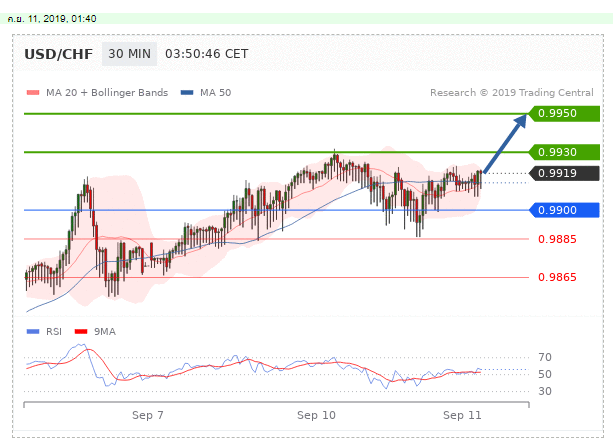Click the RSI legend label
This screenshot has height=448, width=613.
pyautogui.click(x=54, y=332)
